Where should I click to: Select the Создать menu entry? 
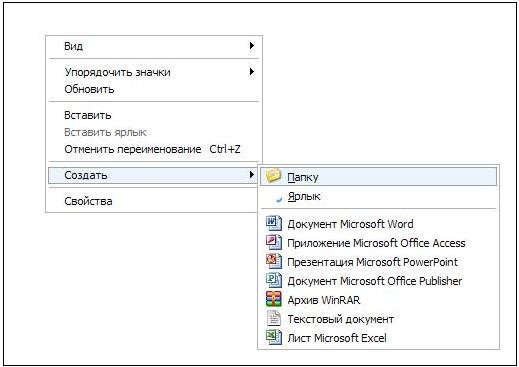click(153, 175)
